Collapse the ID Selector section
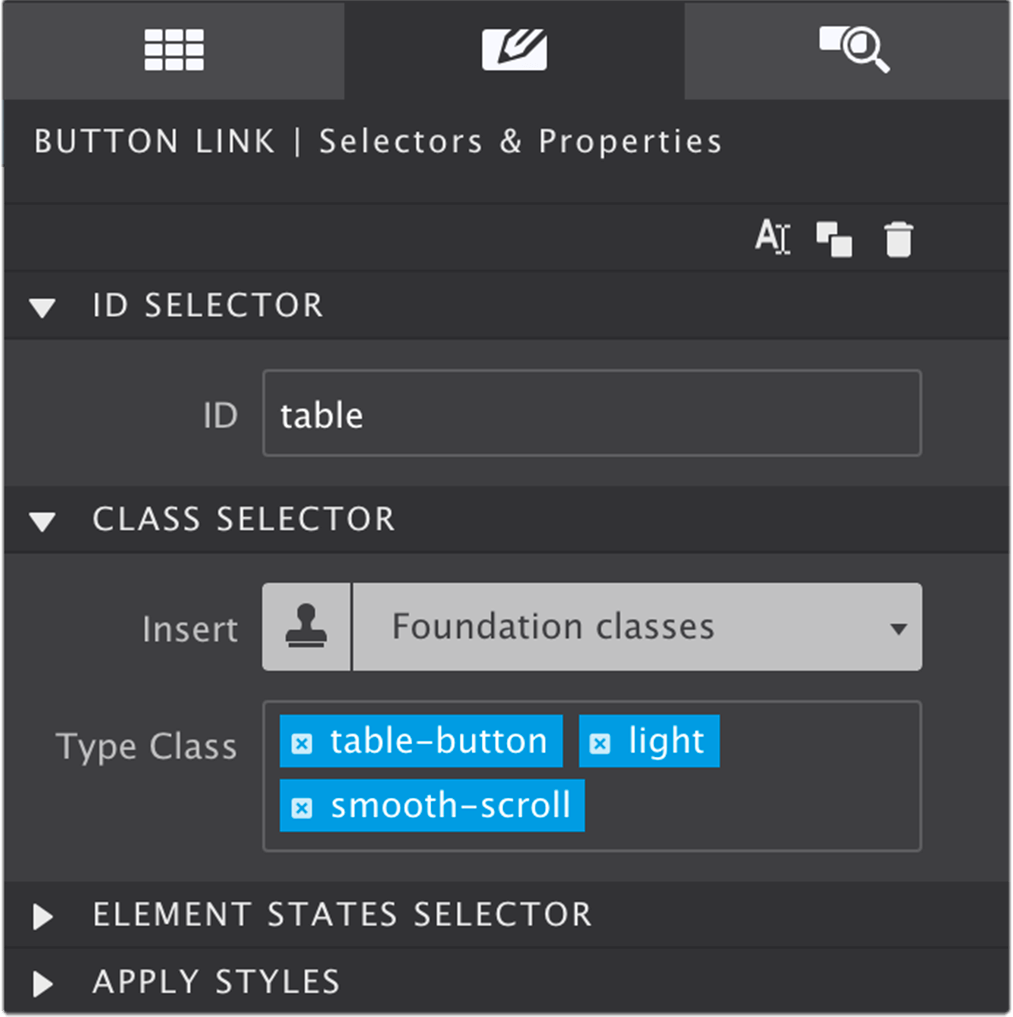The image size is (1013, 1017). point(43,307)
